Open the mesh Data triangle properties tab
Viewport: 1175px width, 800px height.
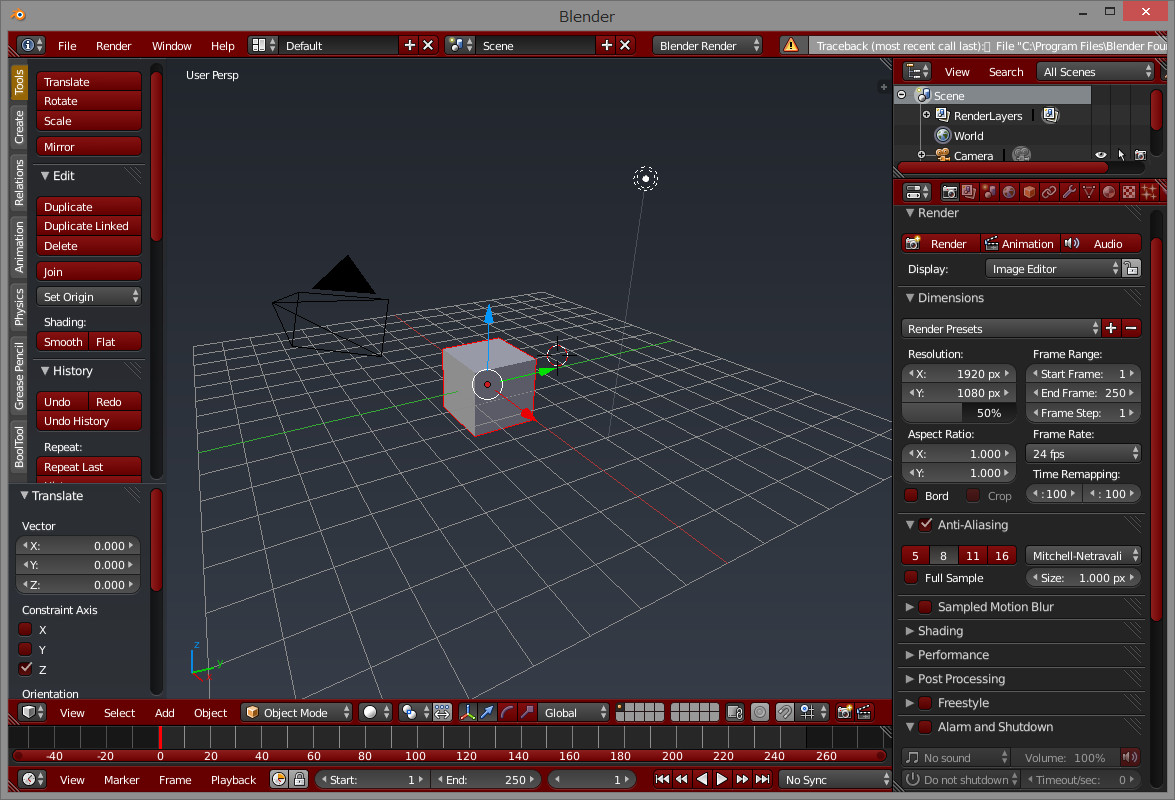1089,193
